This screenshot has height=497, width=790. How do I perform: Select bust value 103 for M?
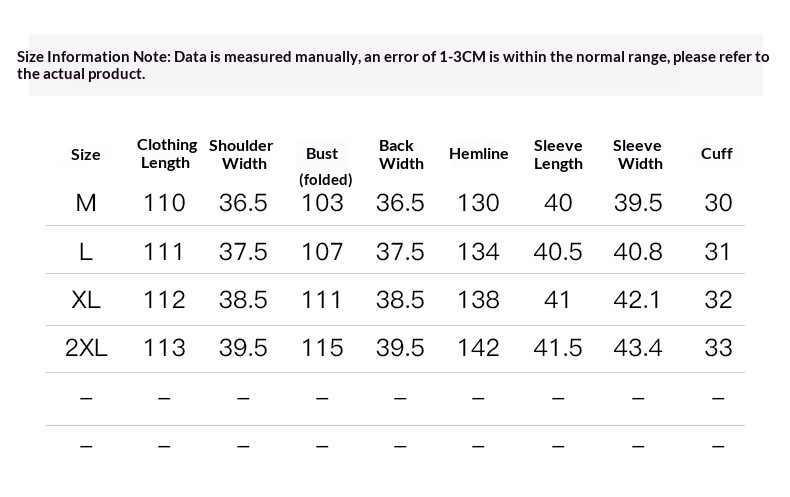322,203
